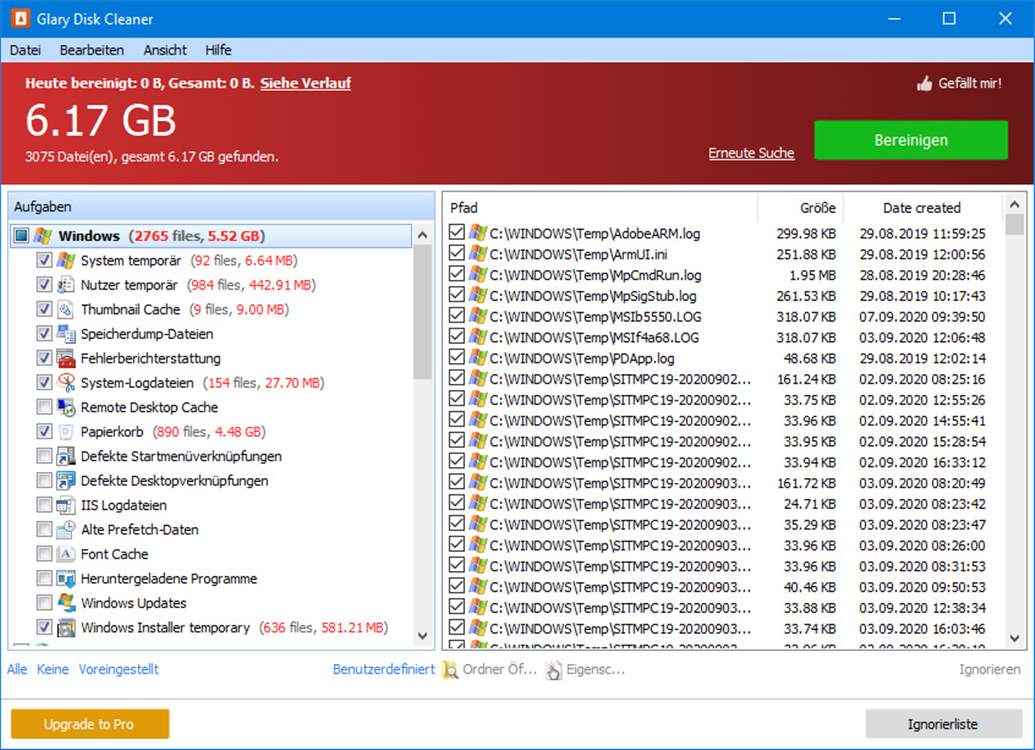The height and width of the screenshot is (750, 1035).
Task: Click the Thumbnail Cache icon
Action: coord(66,309)
